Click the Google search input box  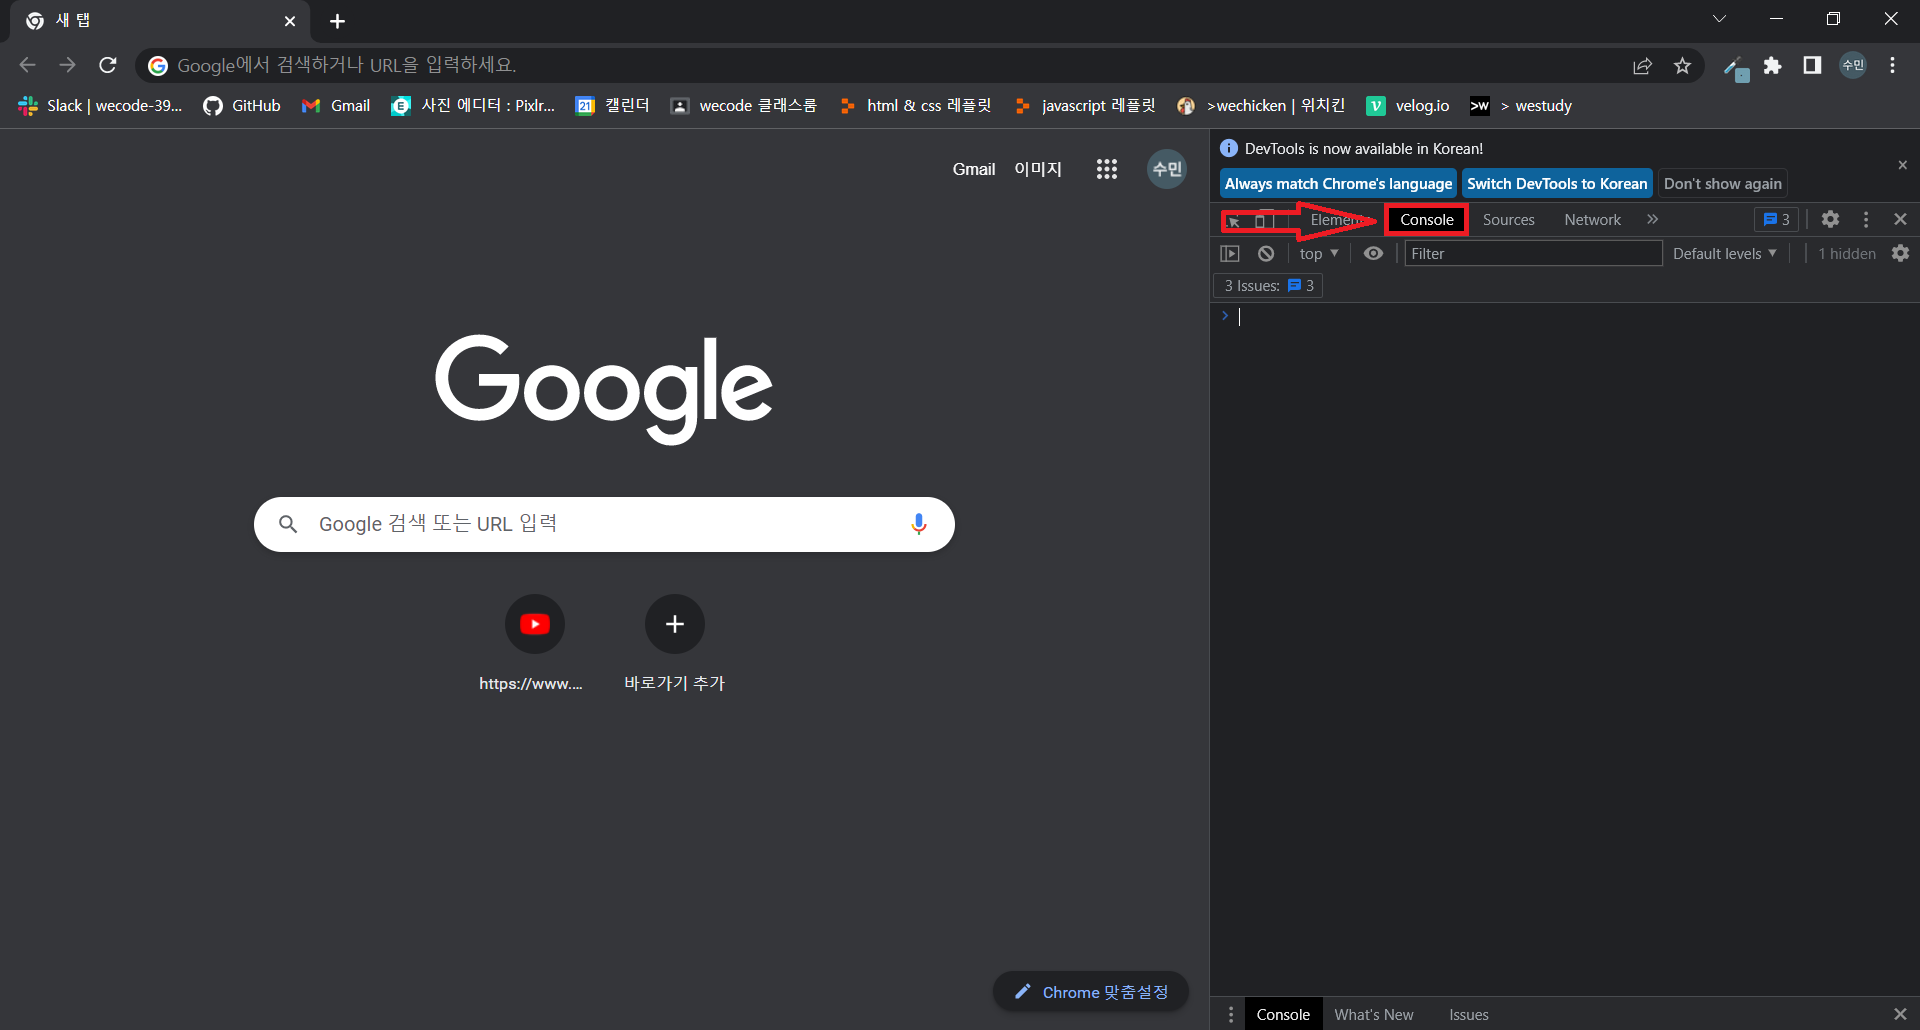(x=604, y=524)
